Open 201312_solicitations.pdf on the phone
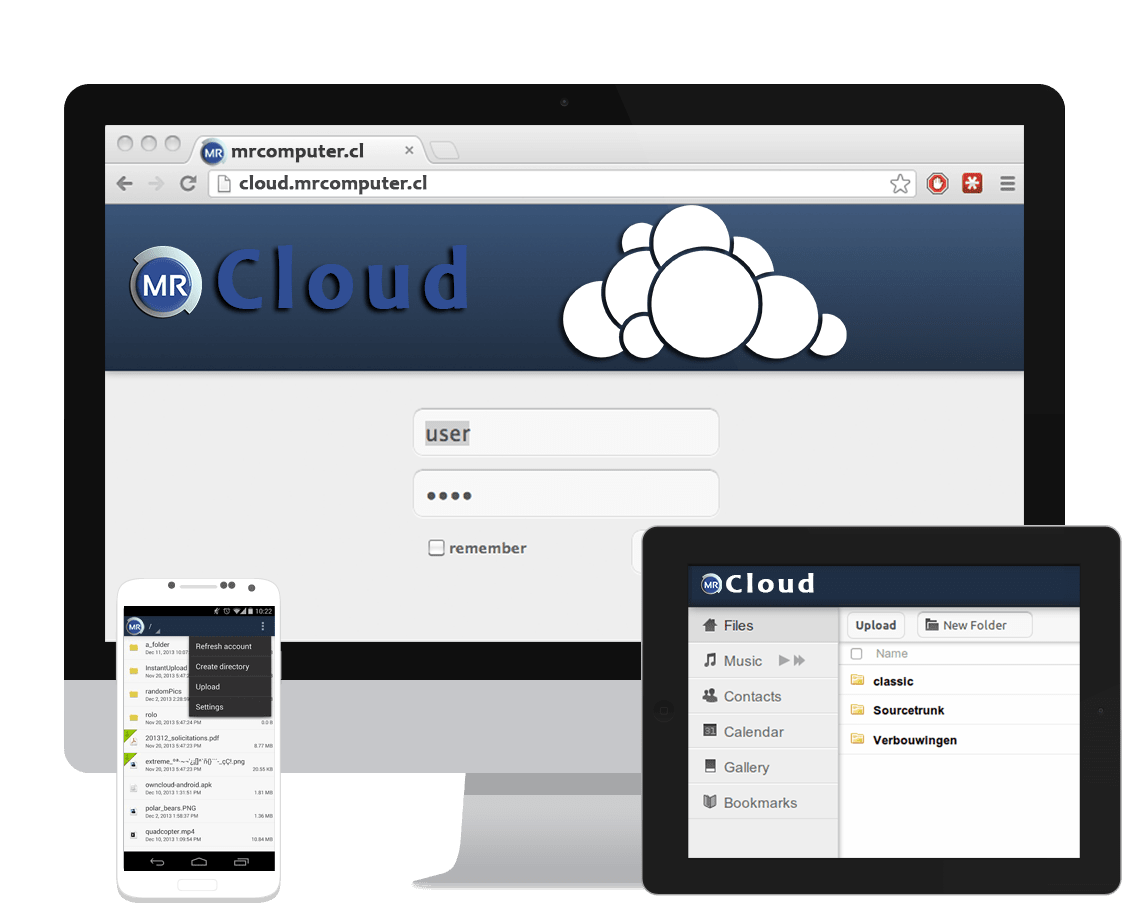The image size is (1127, 923). [199, 741]
